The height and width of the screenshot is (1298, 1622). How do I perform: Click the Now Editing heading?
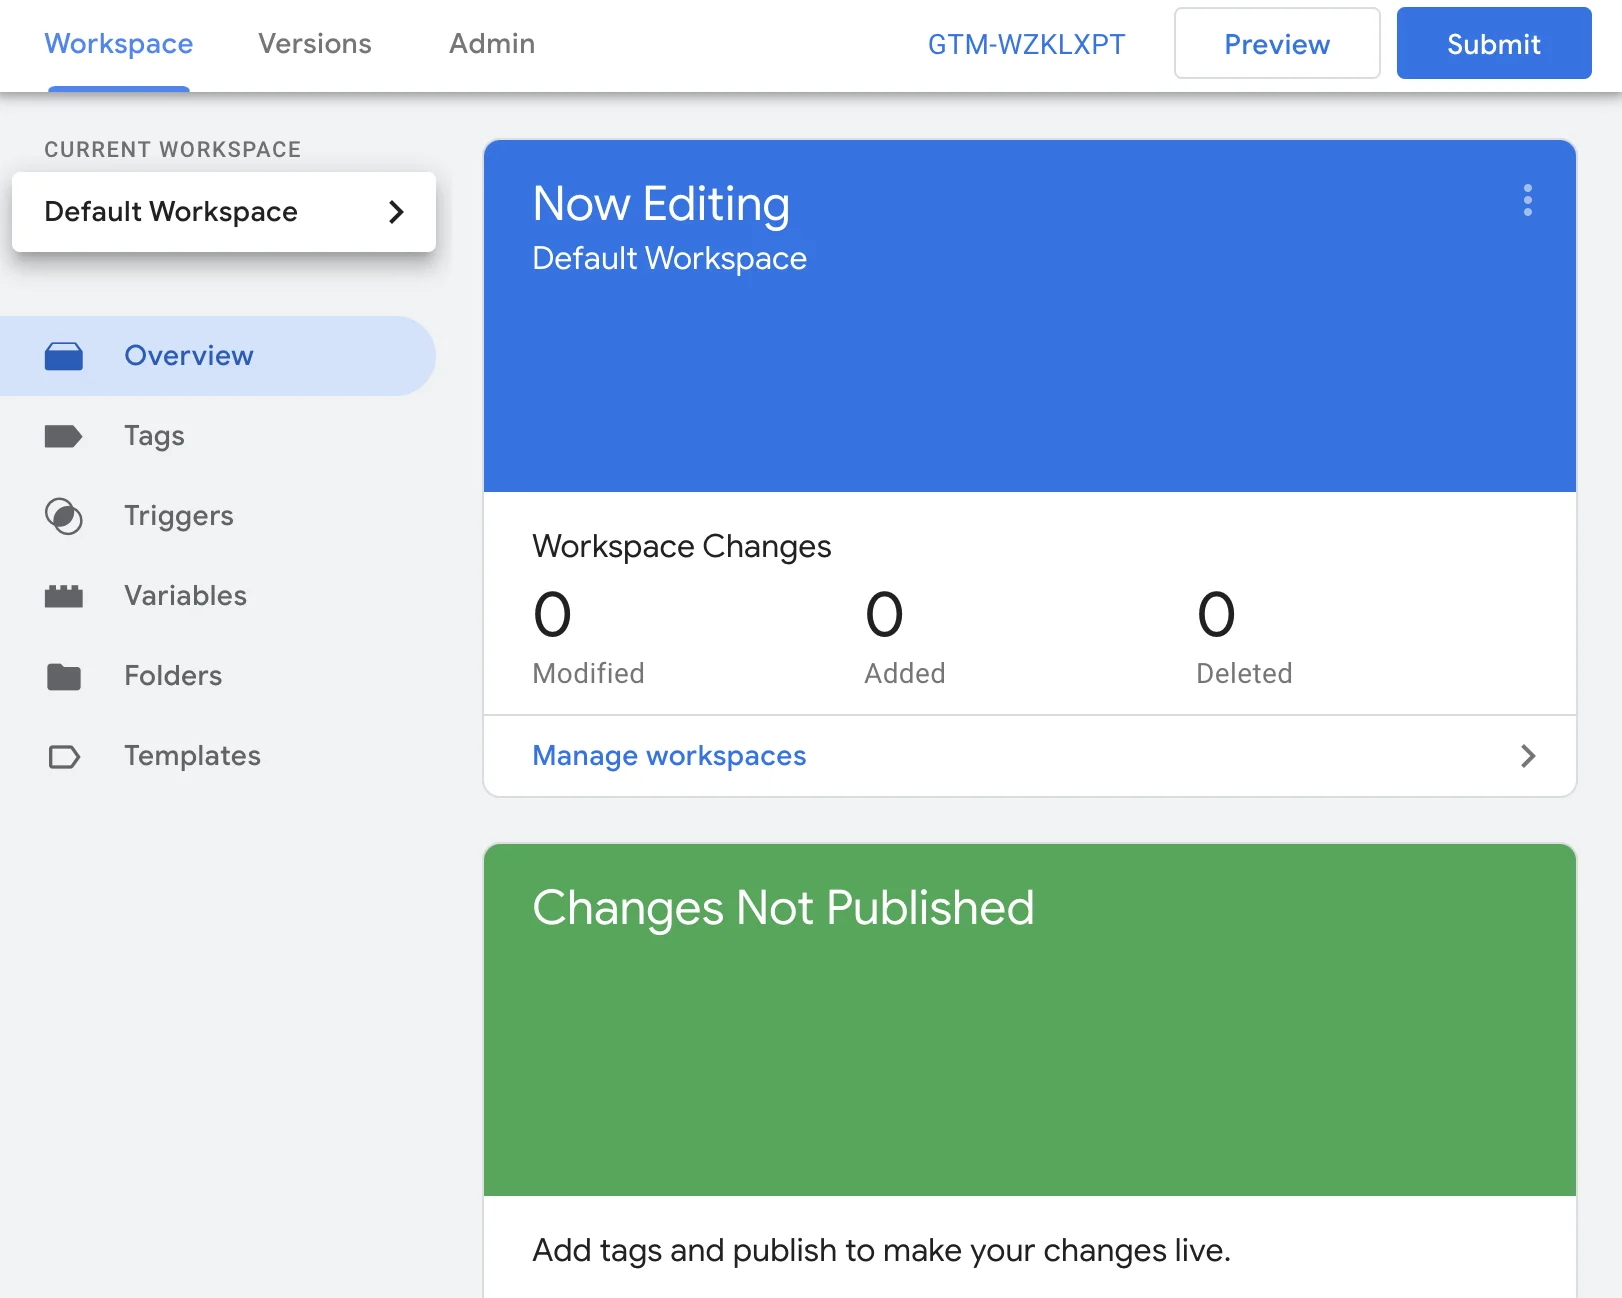tap(661, 204)
